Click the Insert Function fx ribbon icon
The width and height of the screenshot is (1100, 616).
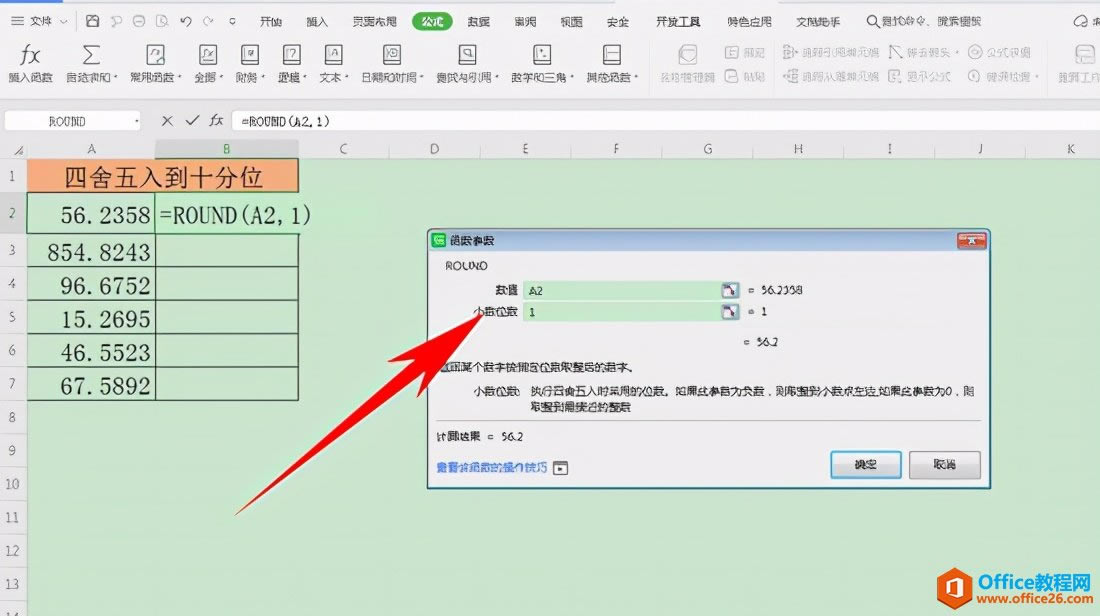coord(30,55)
